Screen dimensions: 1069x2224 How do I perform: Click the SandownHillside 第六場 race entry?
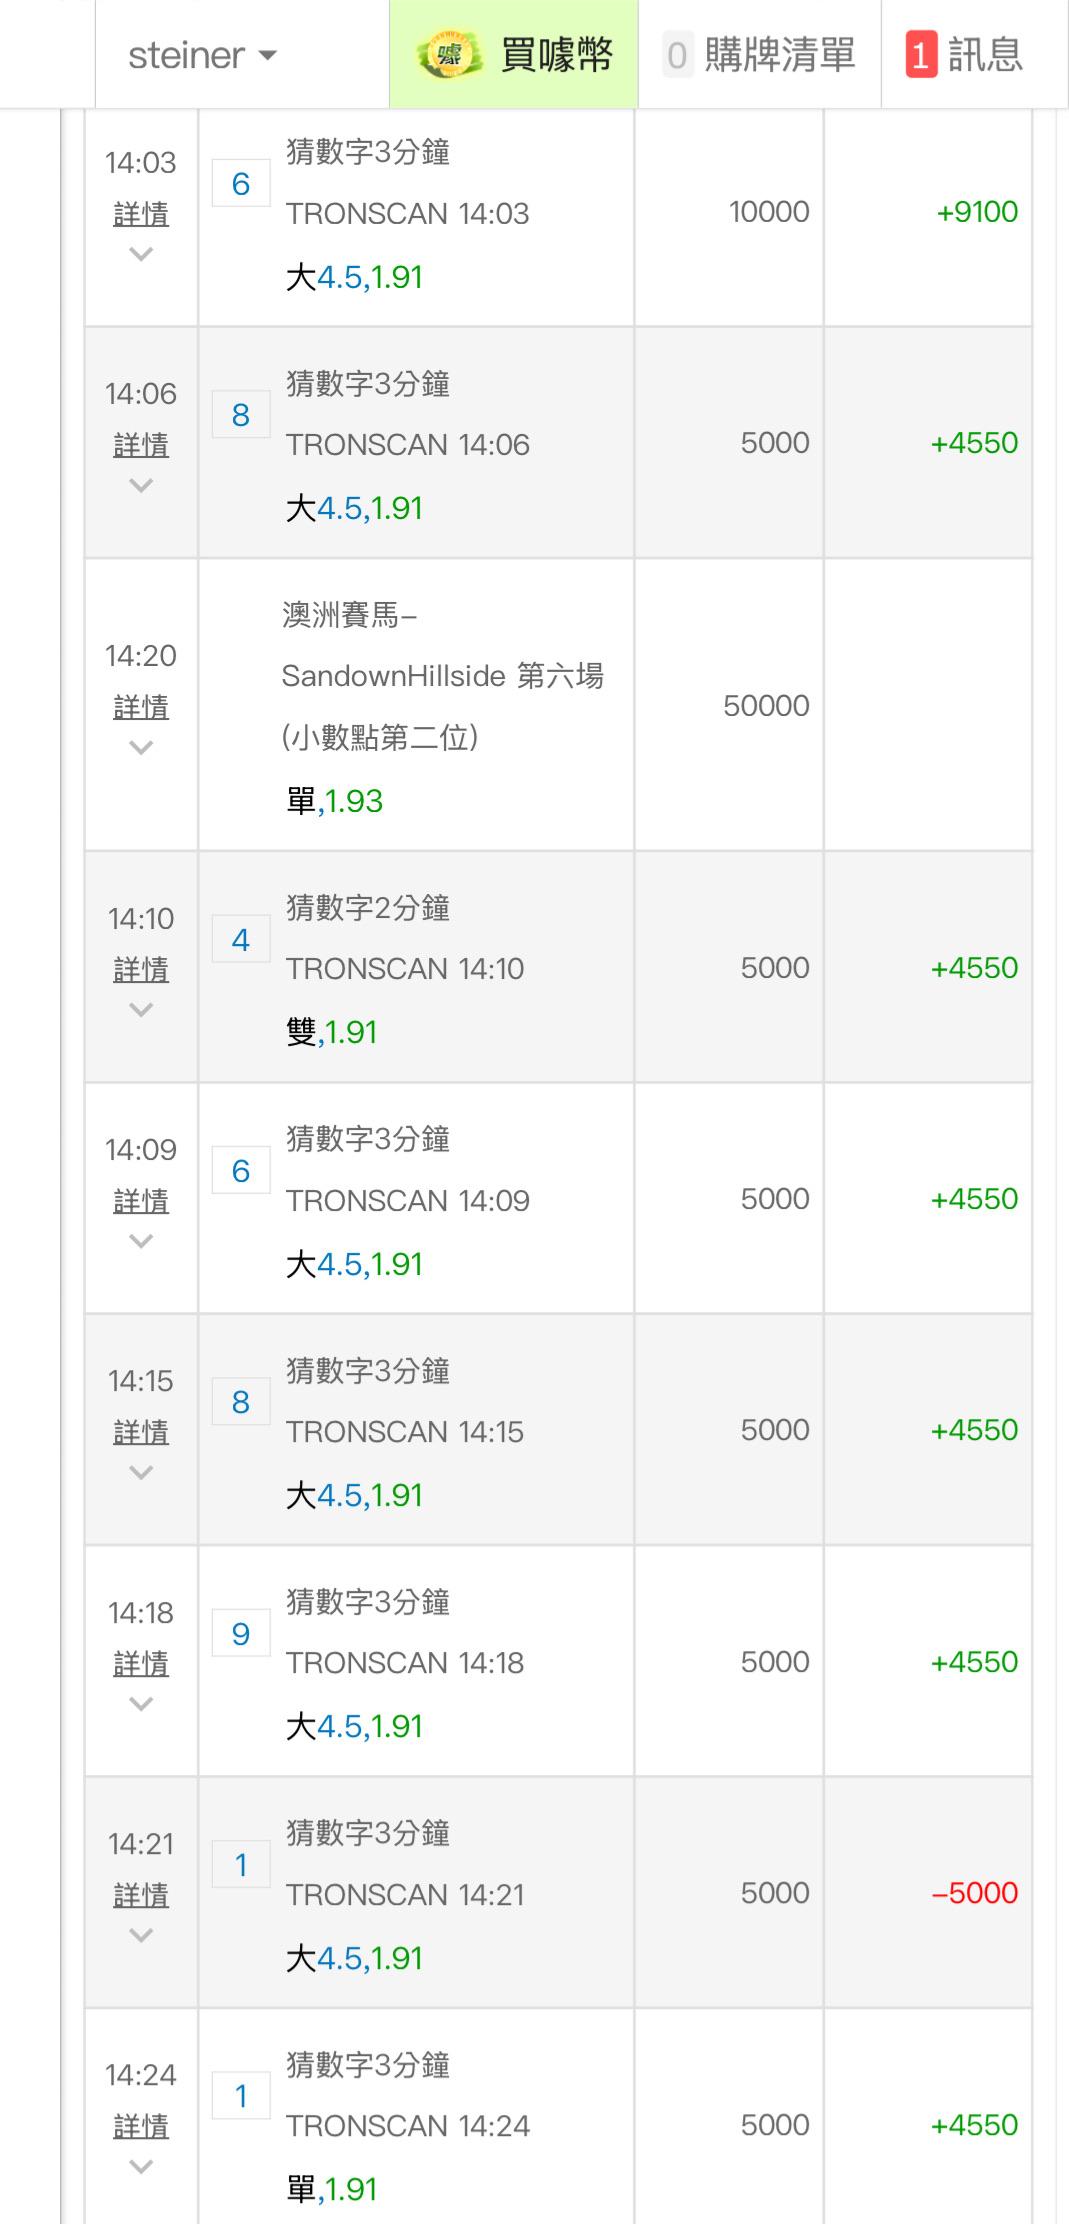pos(442,677)
